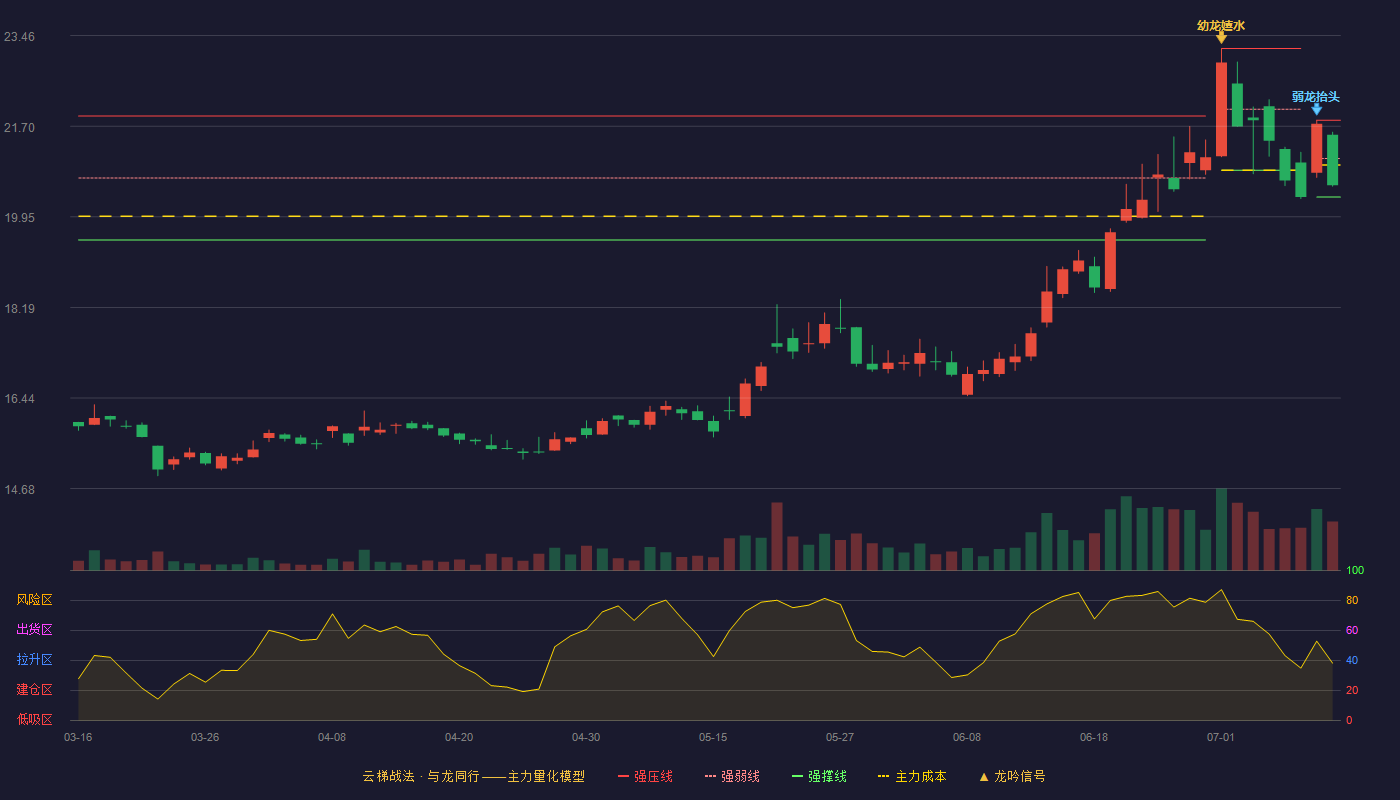The image size is (1400, 800).
Task: Click the 100 indicator scale label
Action: (1355, 571)
